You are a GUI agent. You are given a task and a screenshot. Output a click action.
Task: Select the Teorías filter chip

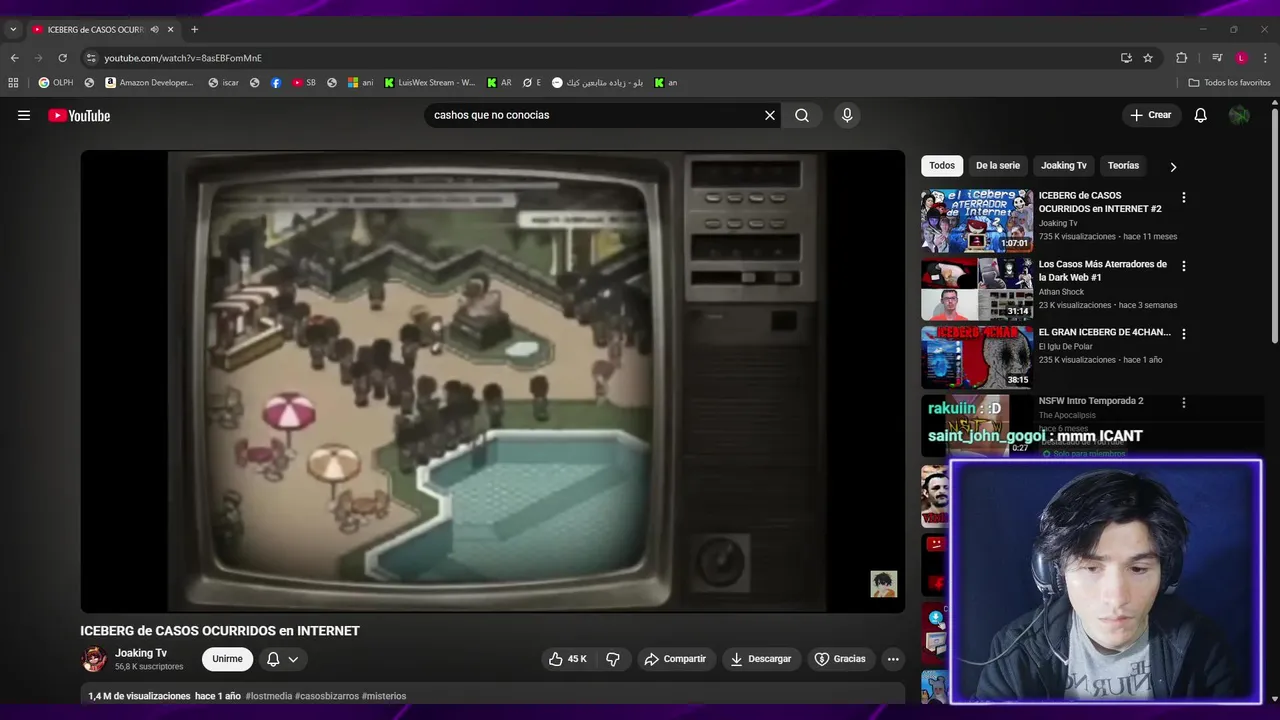(x=1123, y=166)
